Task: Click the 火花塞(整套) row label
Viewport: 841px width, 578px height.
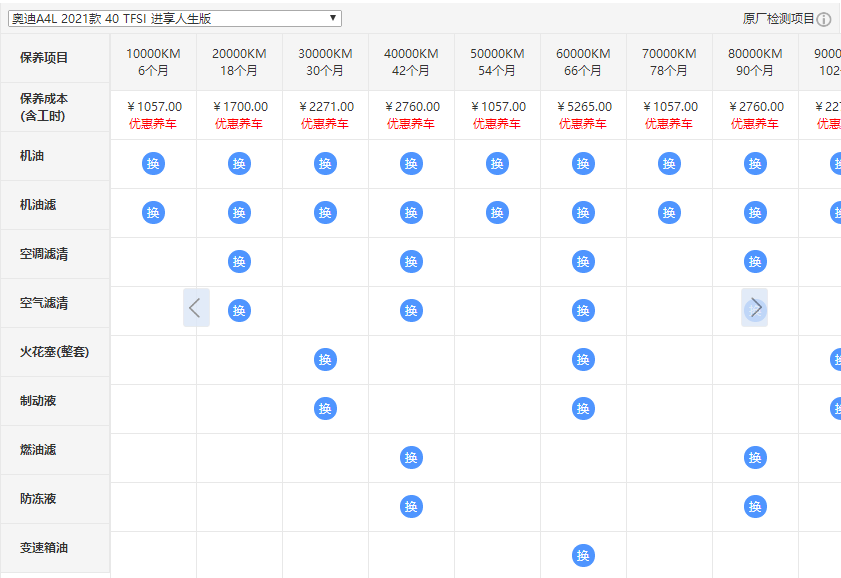Action: coord(54,352)
